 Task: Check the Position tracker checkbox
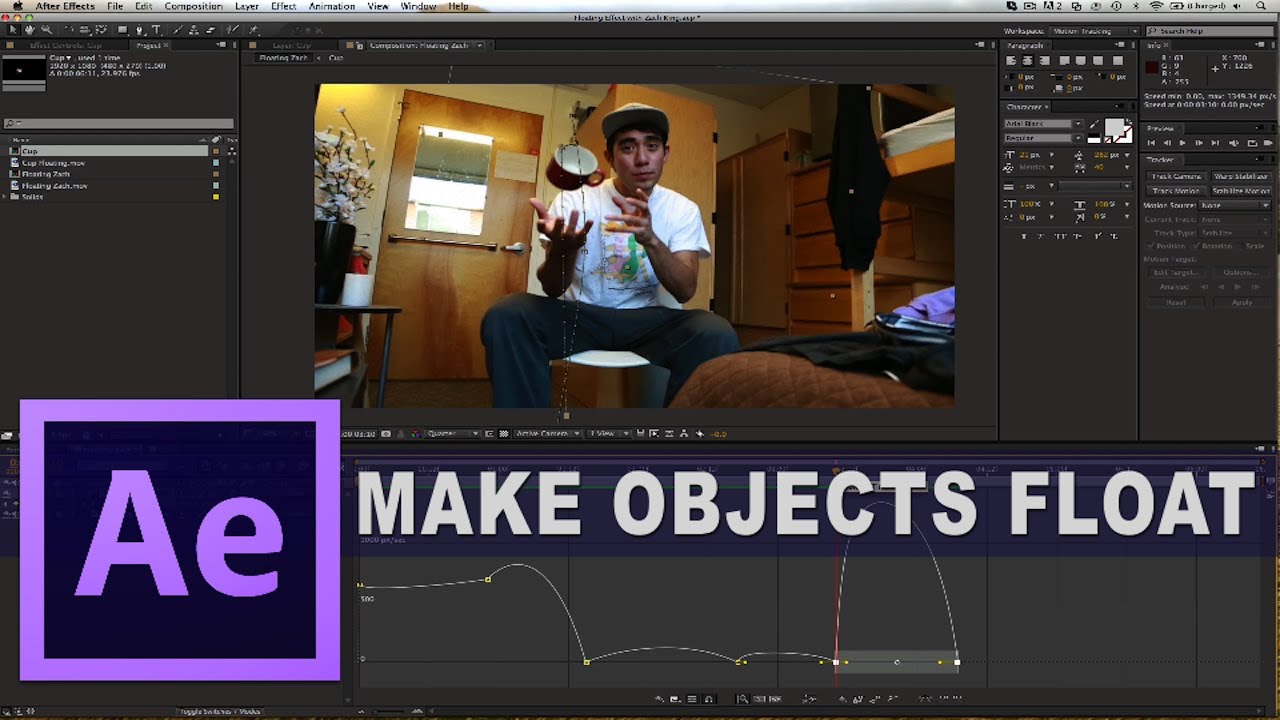click(x=1151, y=246)
